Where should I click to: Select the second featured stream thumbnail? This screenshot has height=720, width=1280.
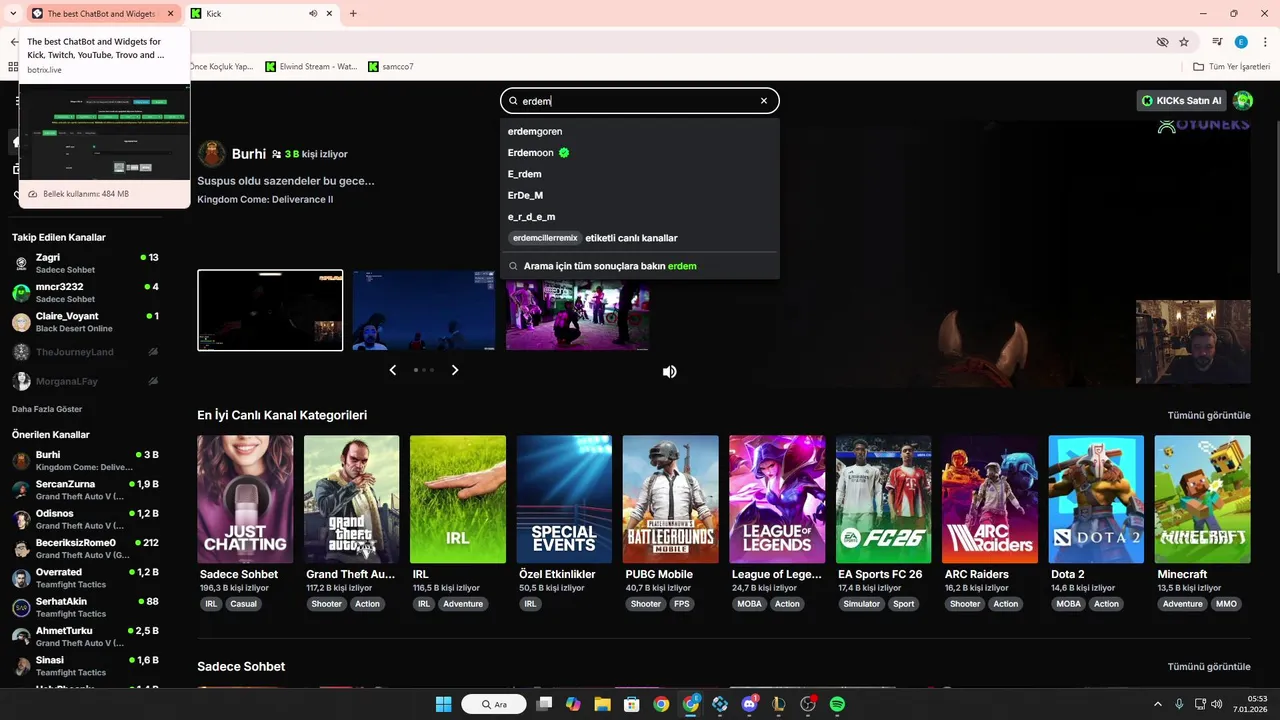pyautogui.click(x=424, y=310)
